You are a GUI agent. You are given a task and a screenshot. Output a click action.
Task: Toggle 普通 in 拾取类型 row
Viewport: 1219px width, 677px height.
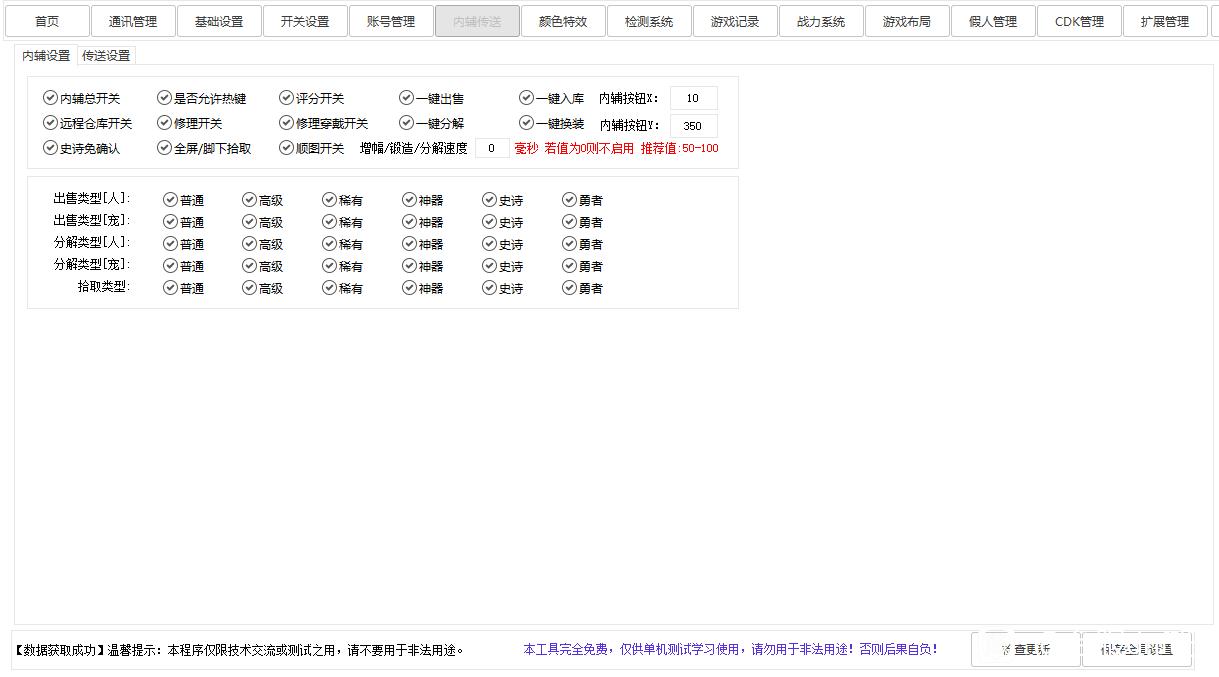pyautogui.click(x=184, y=288)
